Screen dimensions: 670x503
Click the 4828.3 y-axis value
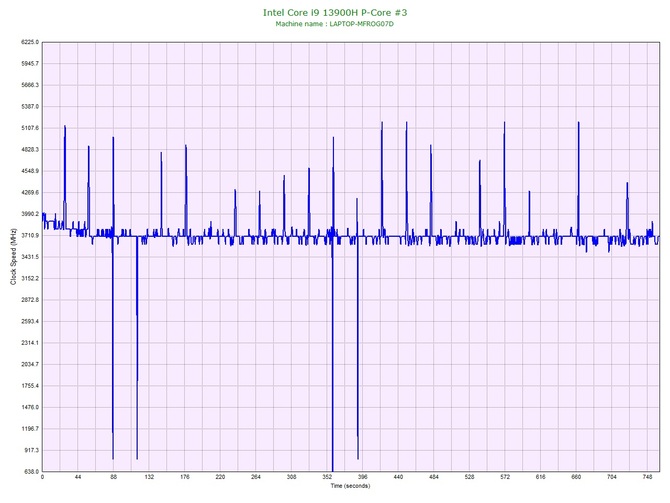click(30, 150)
